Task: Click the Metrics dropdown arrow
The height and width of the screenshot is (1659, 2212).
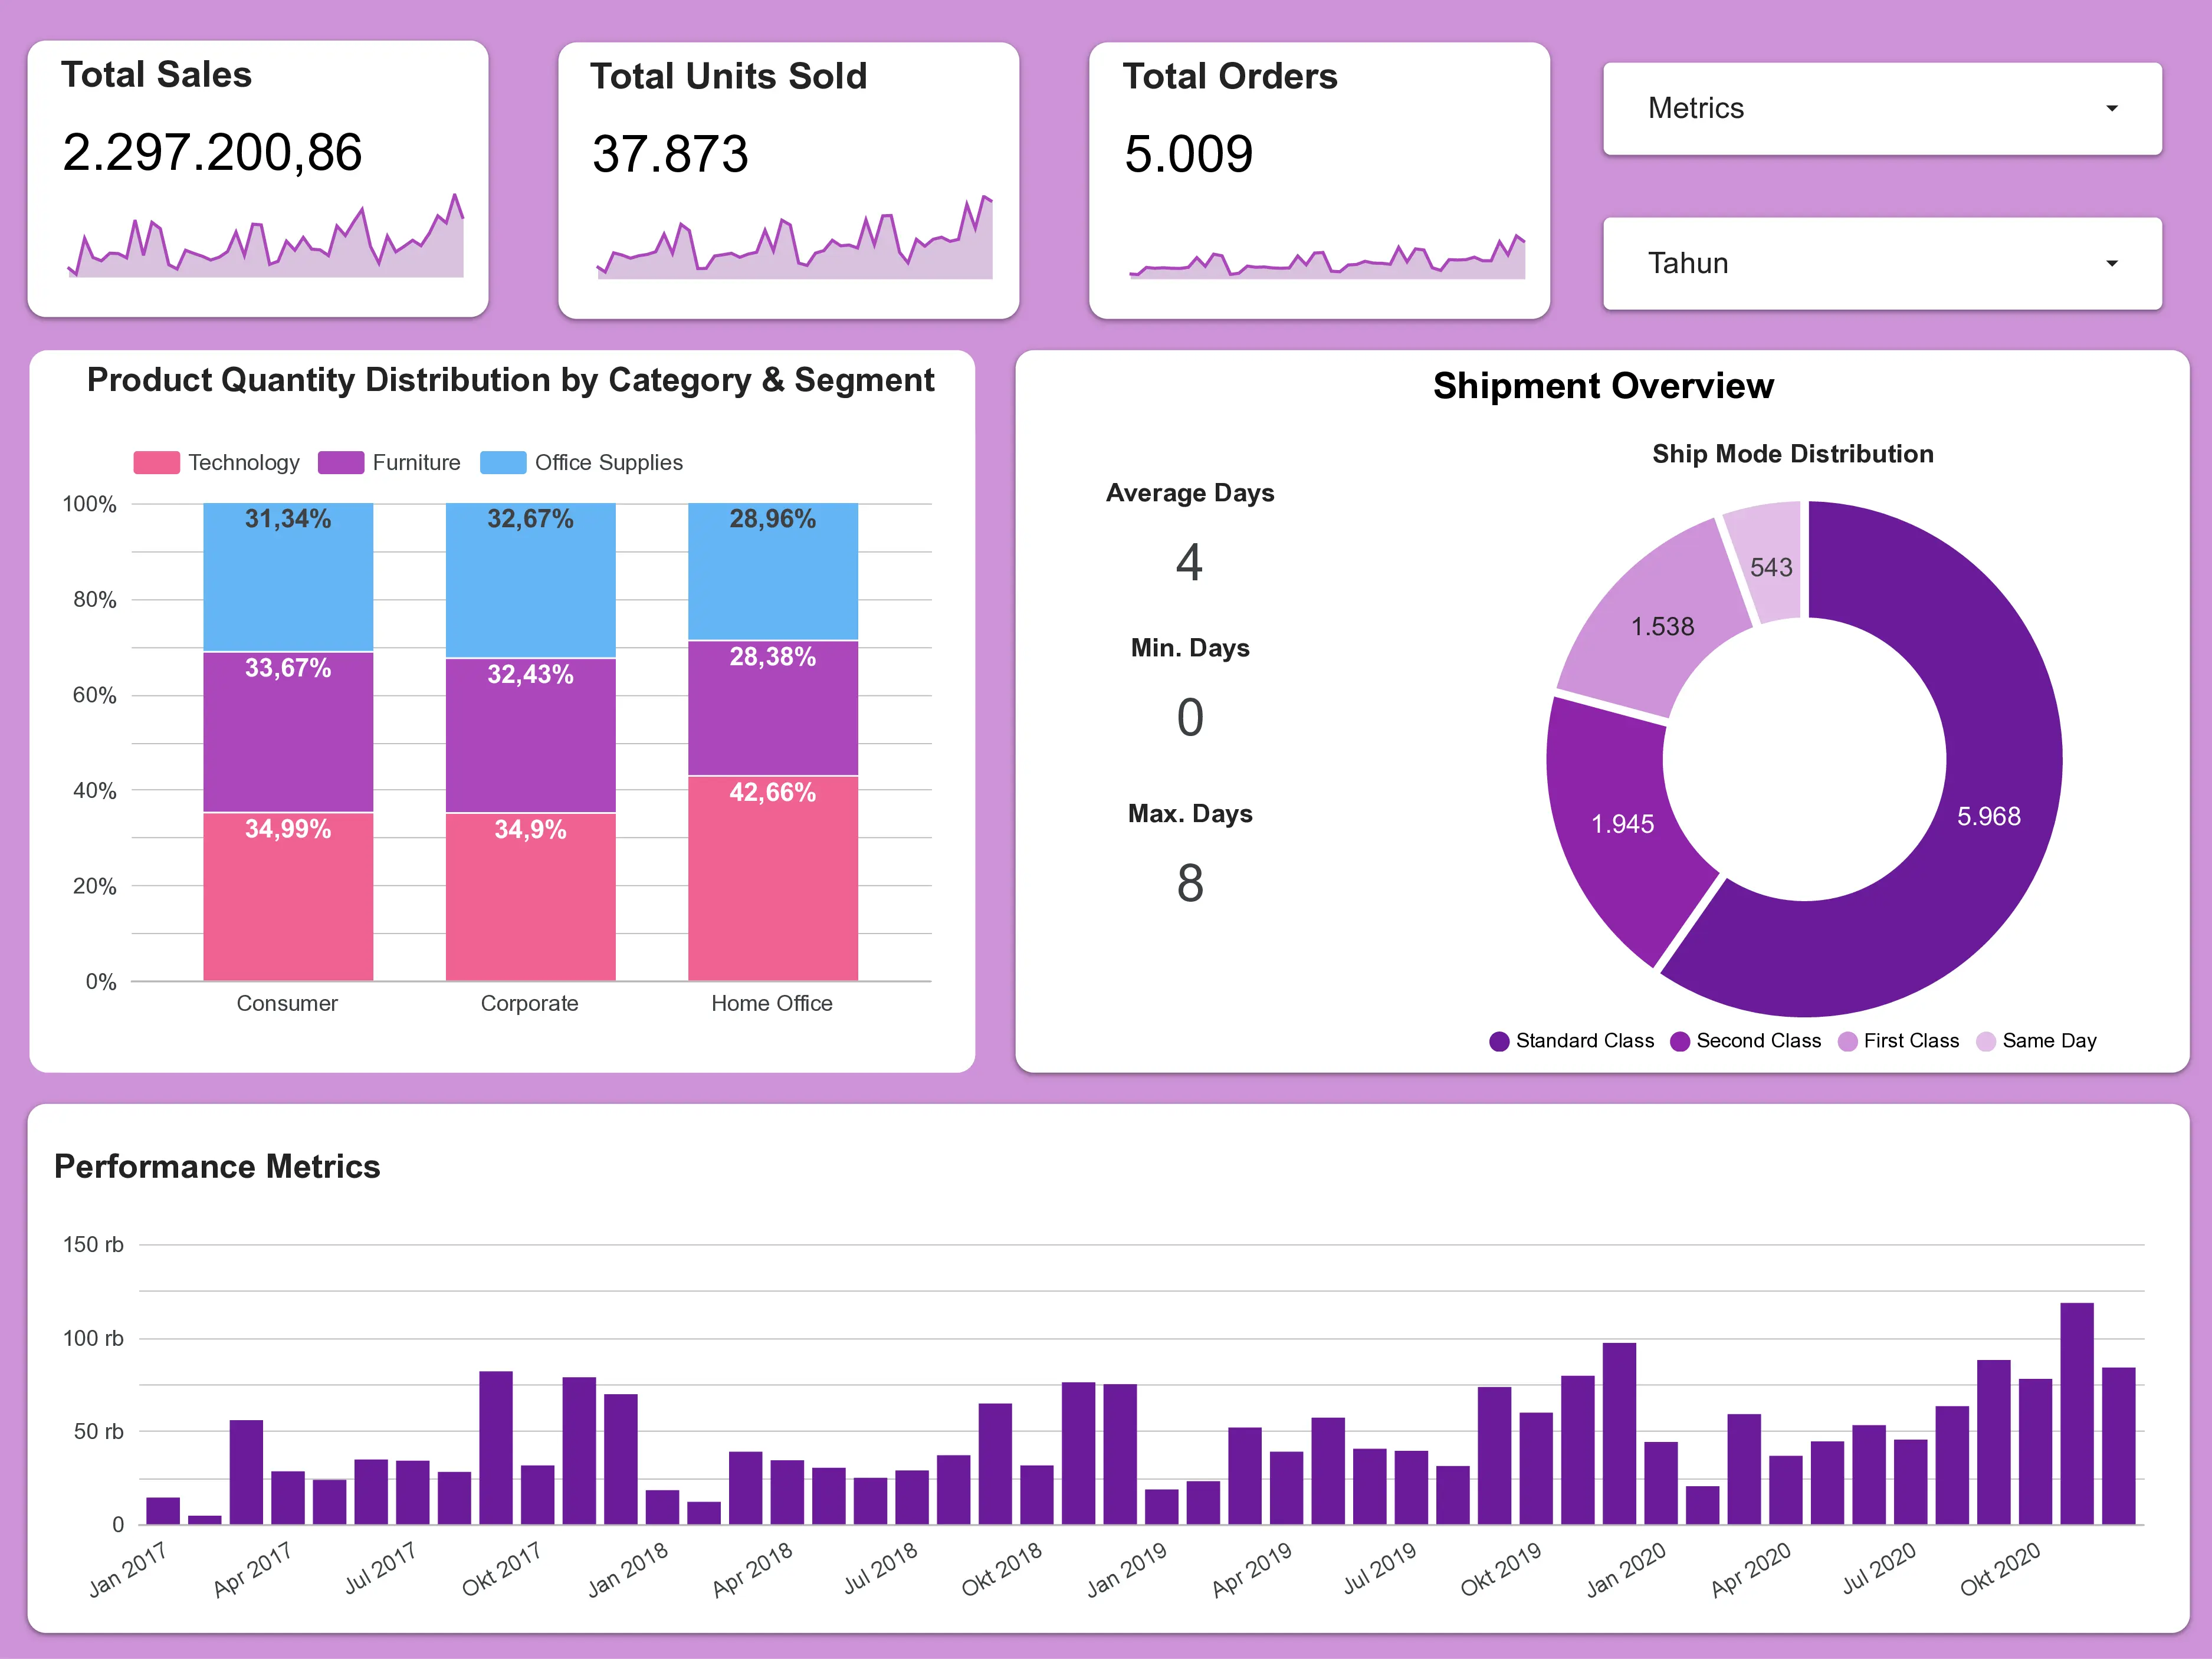Action: point(2111,108)
